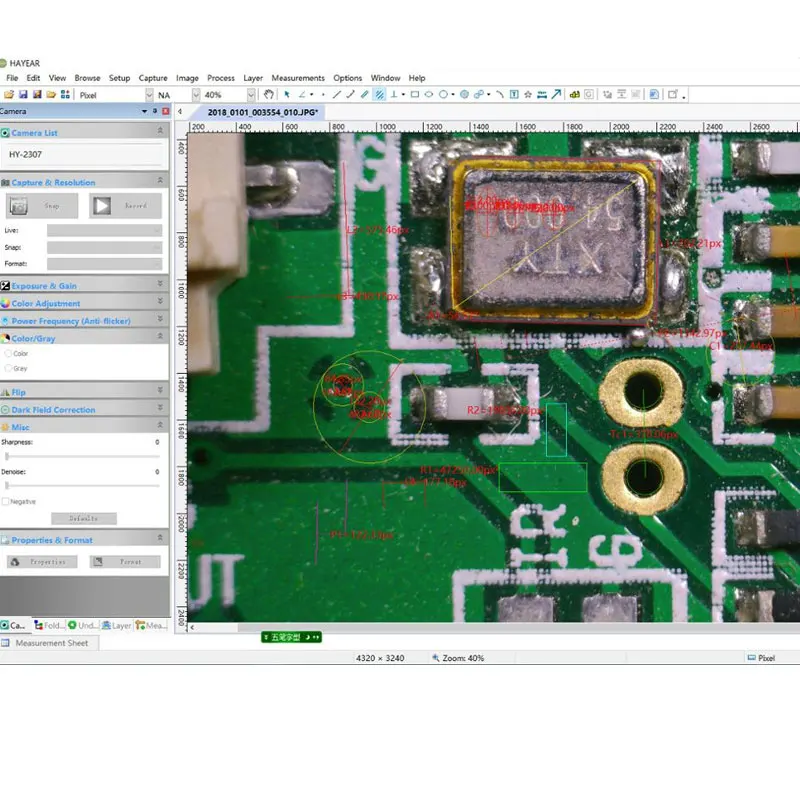Click the open-in-window icon at toolbar end
The height and width of the screenshot is (800, 800).
pyautogui.click(x=673, y=94)
